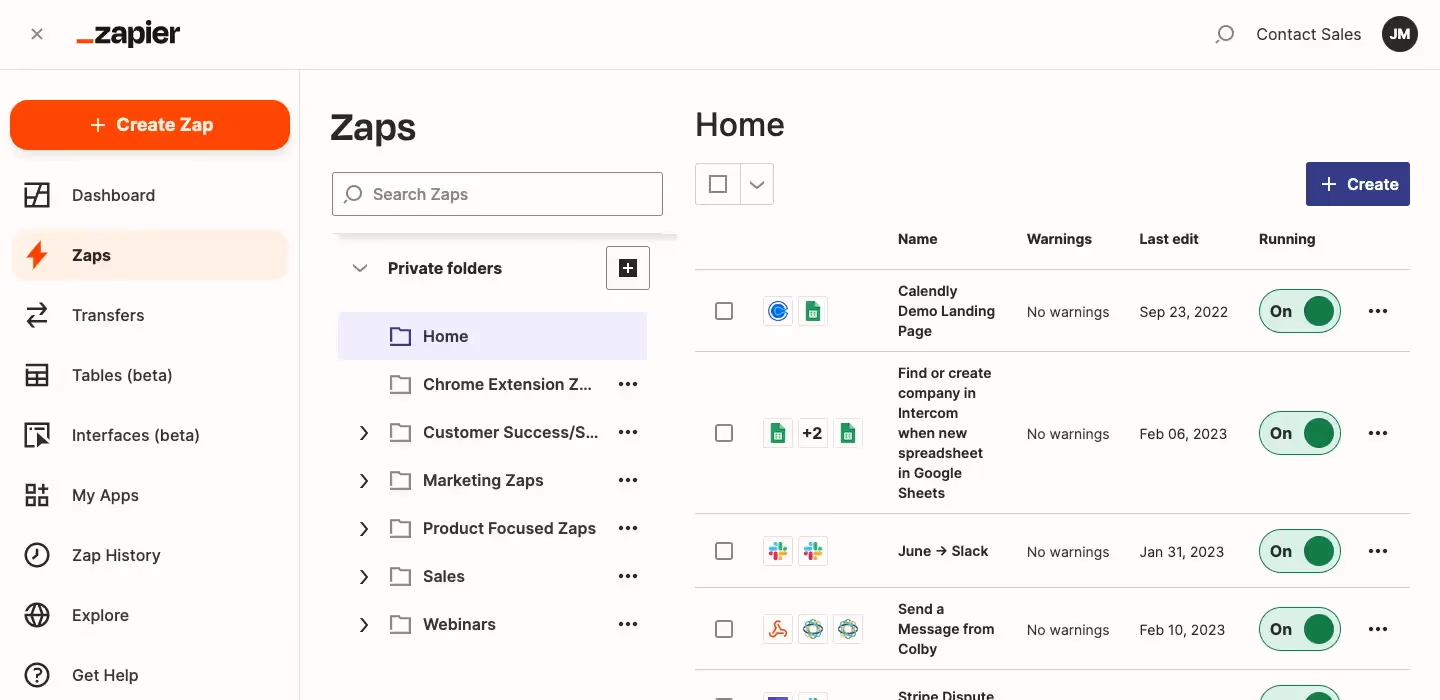Open the Zaps page from the sidebar

(91, 255)
